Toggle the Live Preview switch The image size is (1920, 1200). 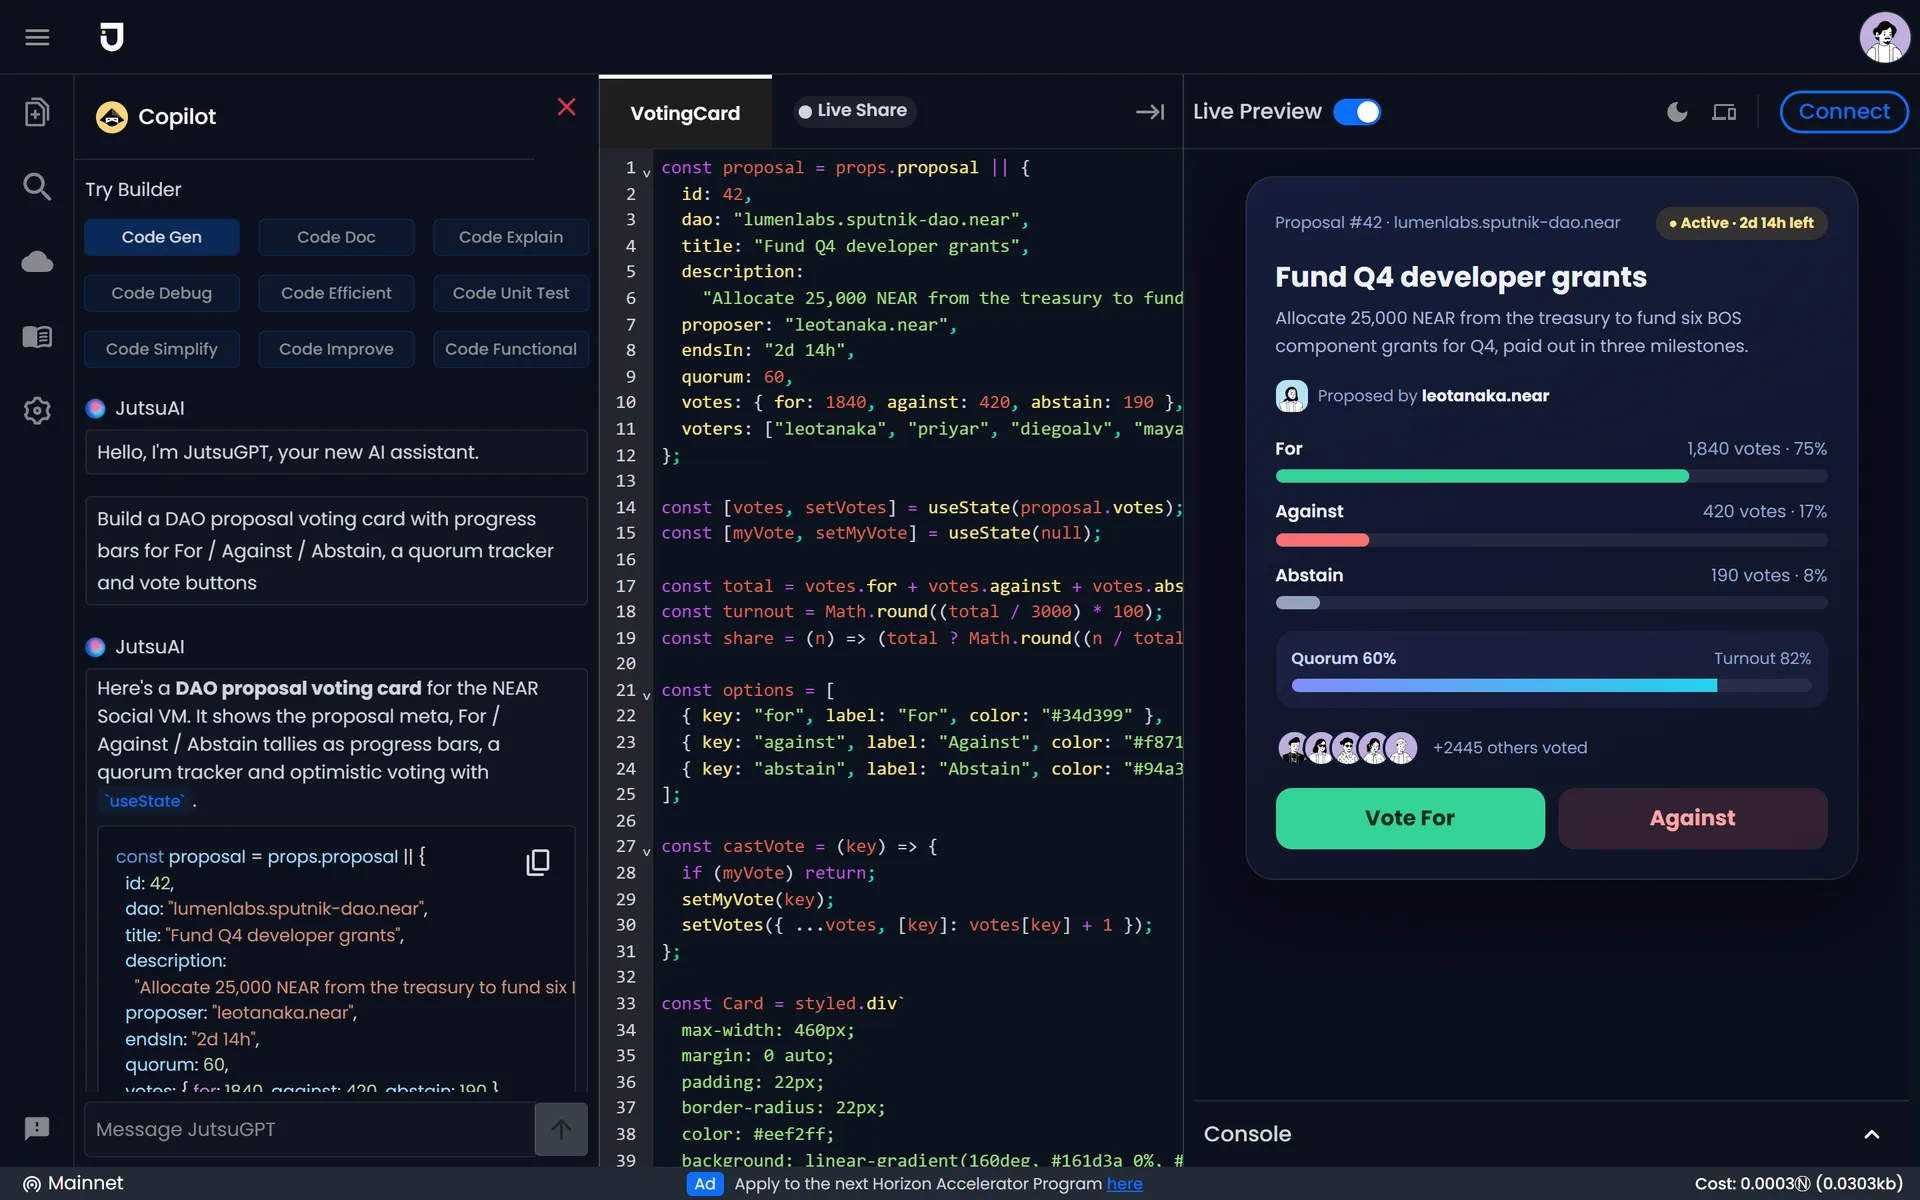click(x=1357, y=112)
